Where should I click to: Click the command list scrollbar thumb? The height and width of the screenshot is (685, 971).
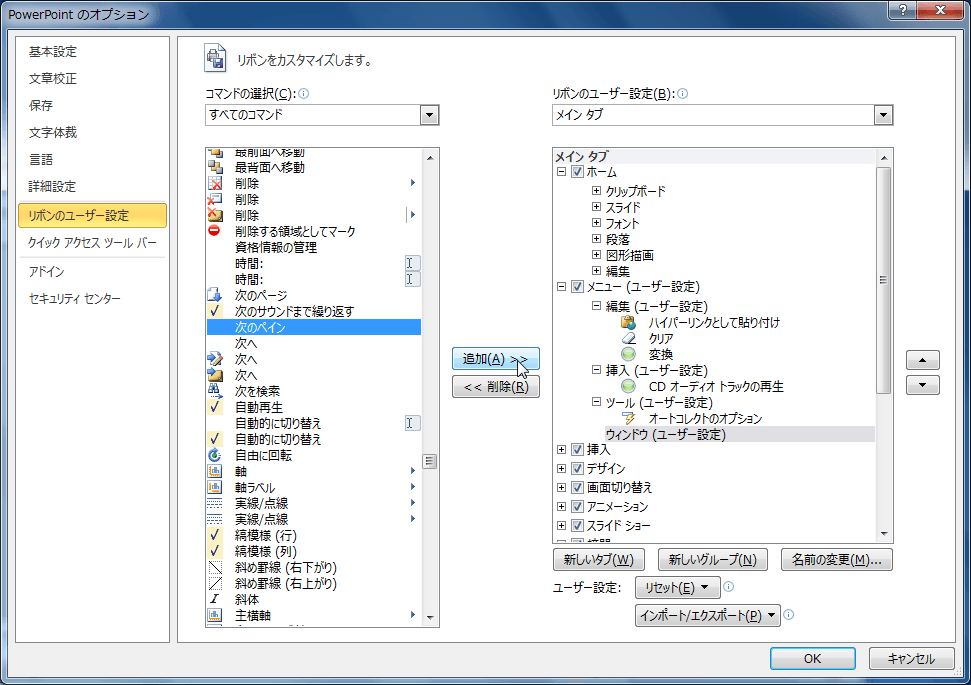point(430,461)
